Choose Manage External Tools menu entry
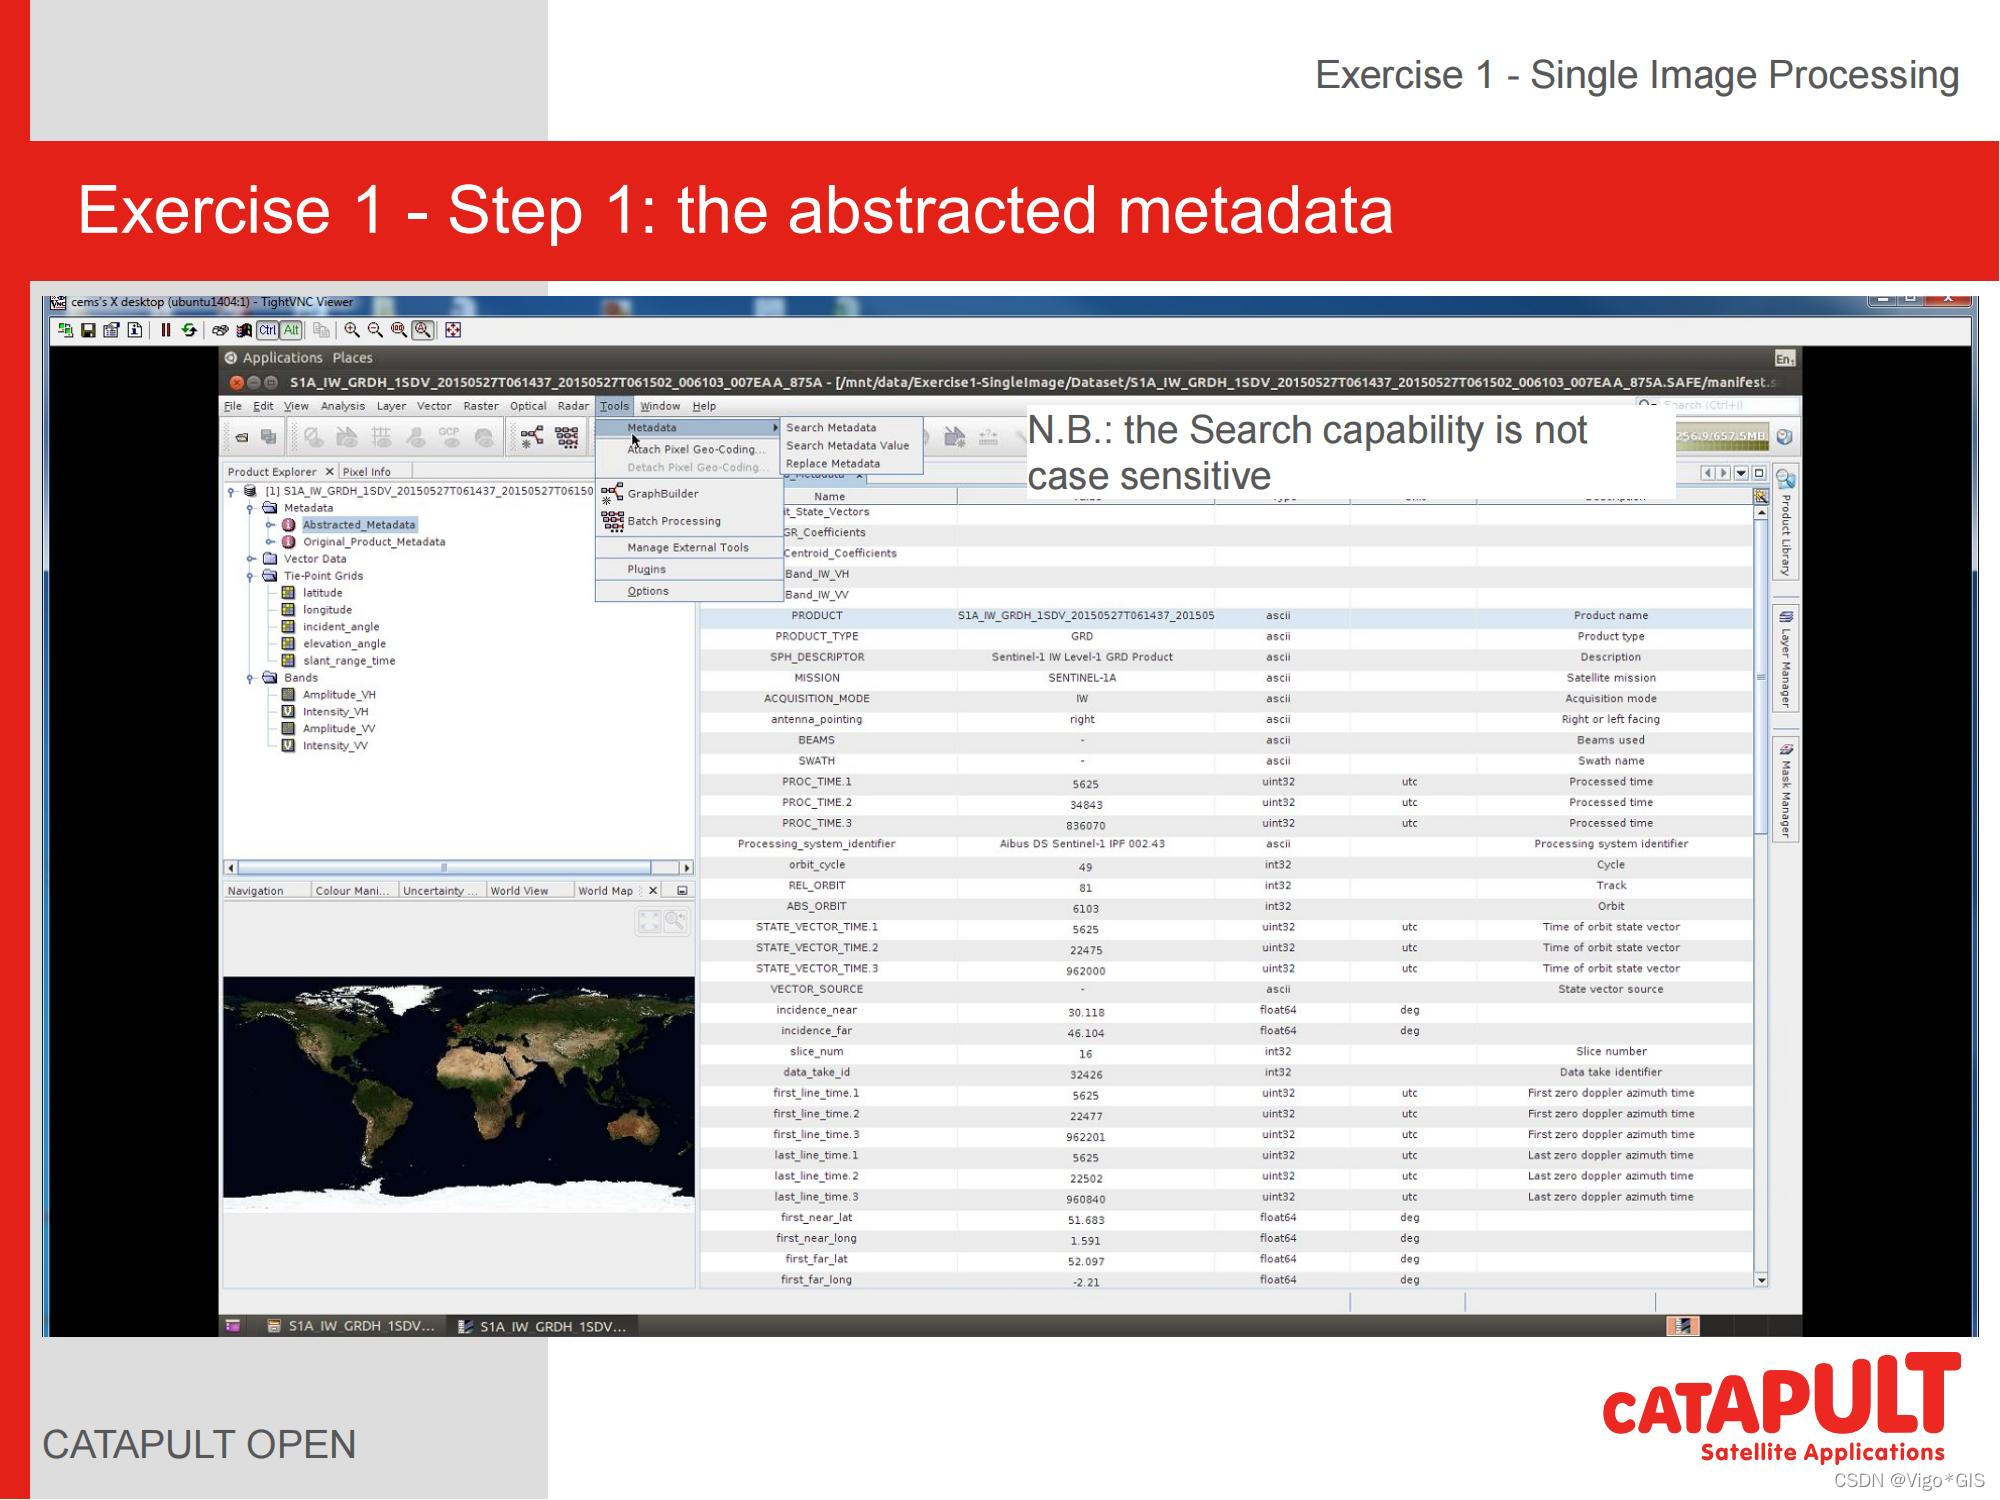Screen dimensions: 2000x1500 [x=689, y=548]
